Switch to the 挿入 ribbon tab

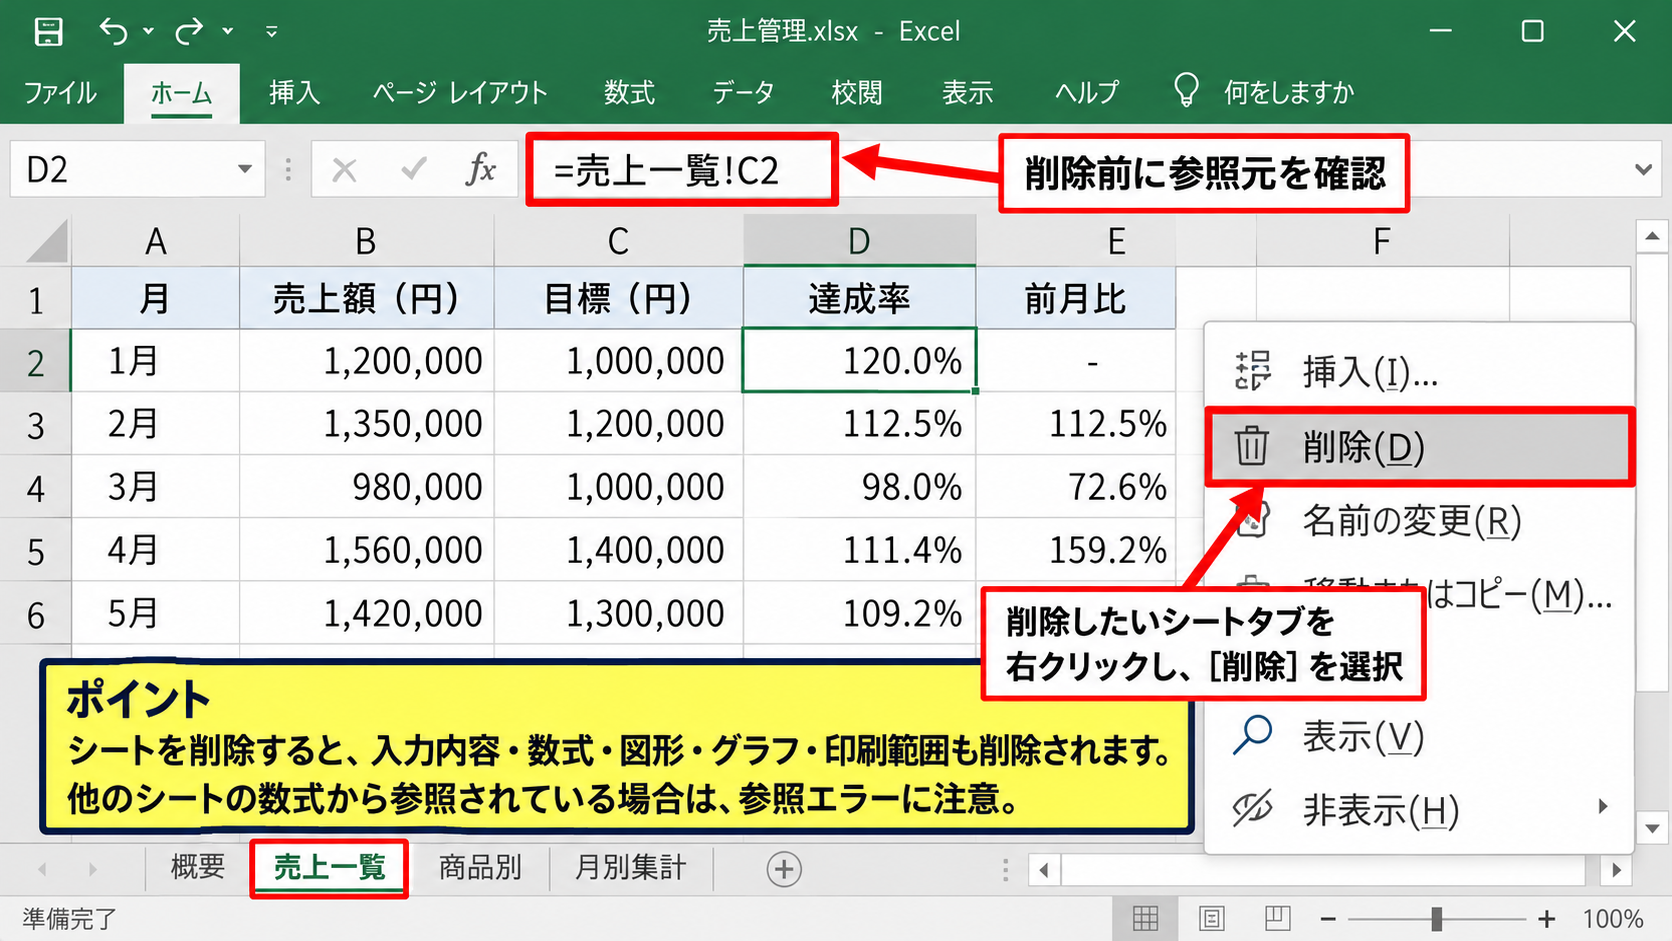pos(294,93)
